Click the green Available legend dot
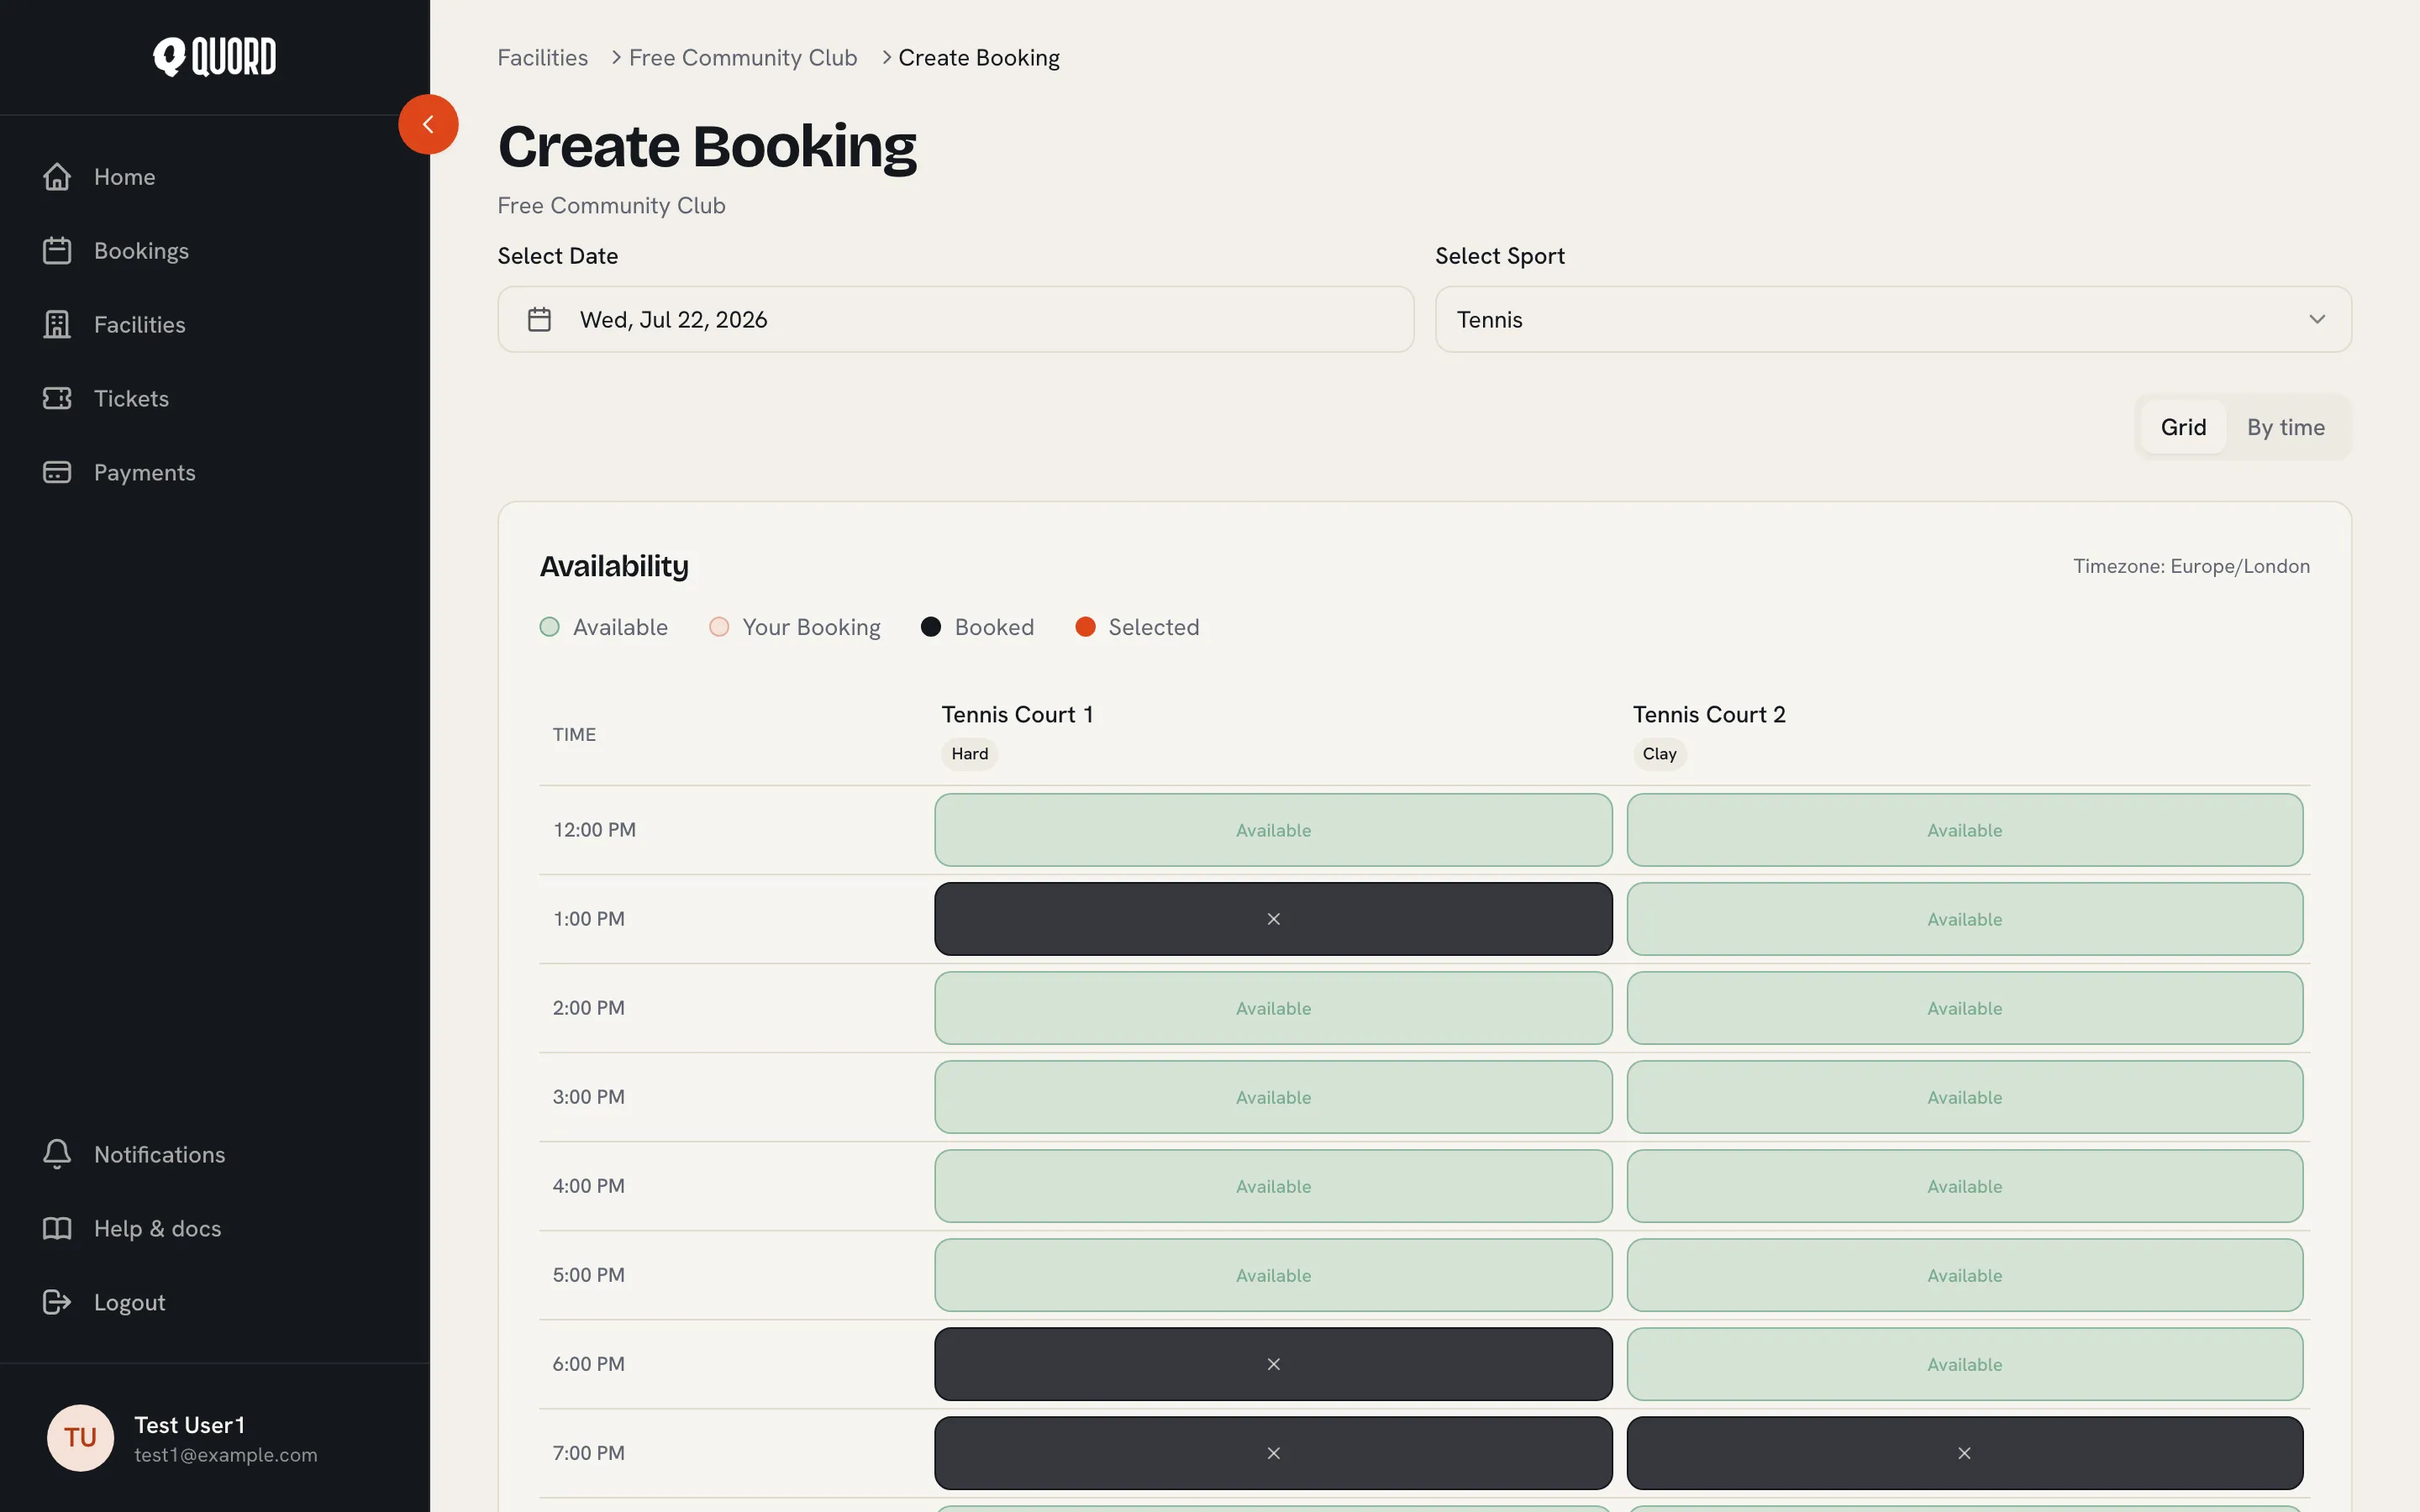2420x1512 pixels. click(x=549, y=627)
